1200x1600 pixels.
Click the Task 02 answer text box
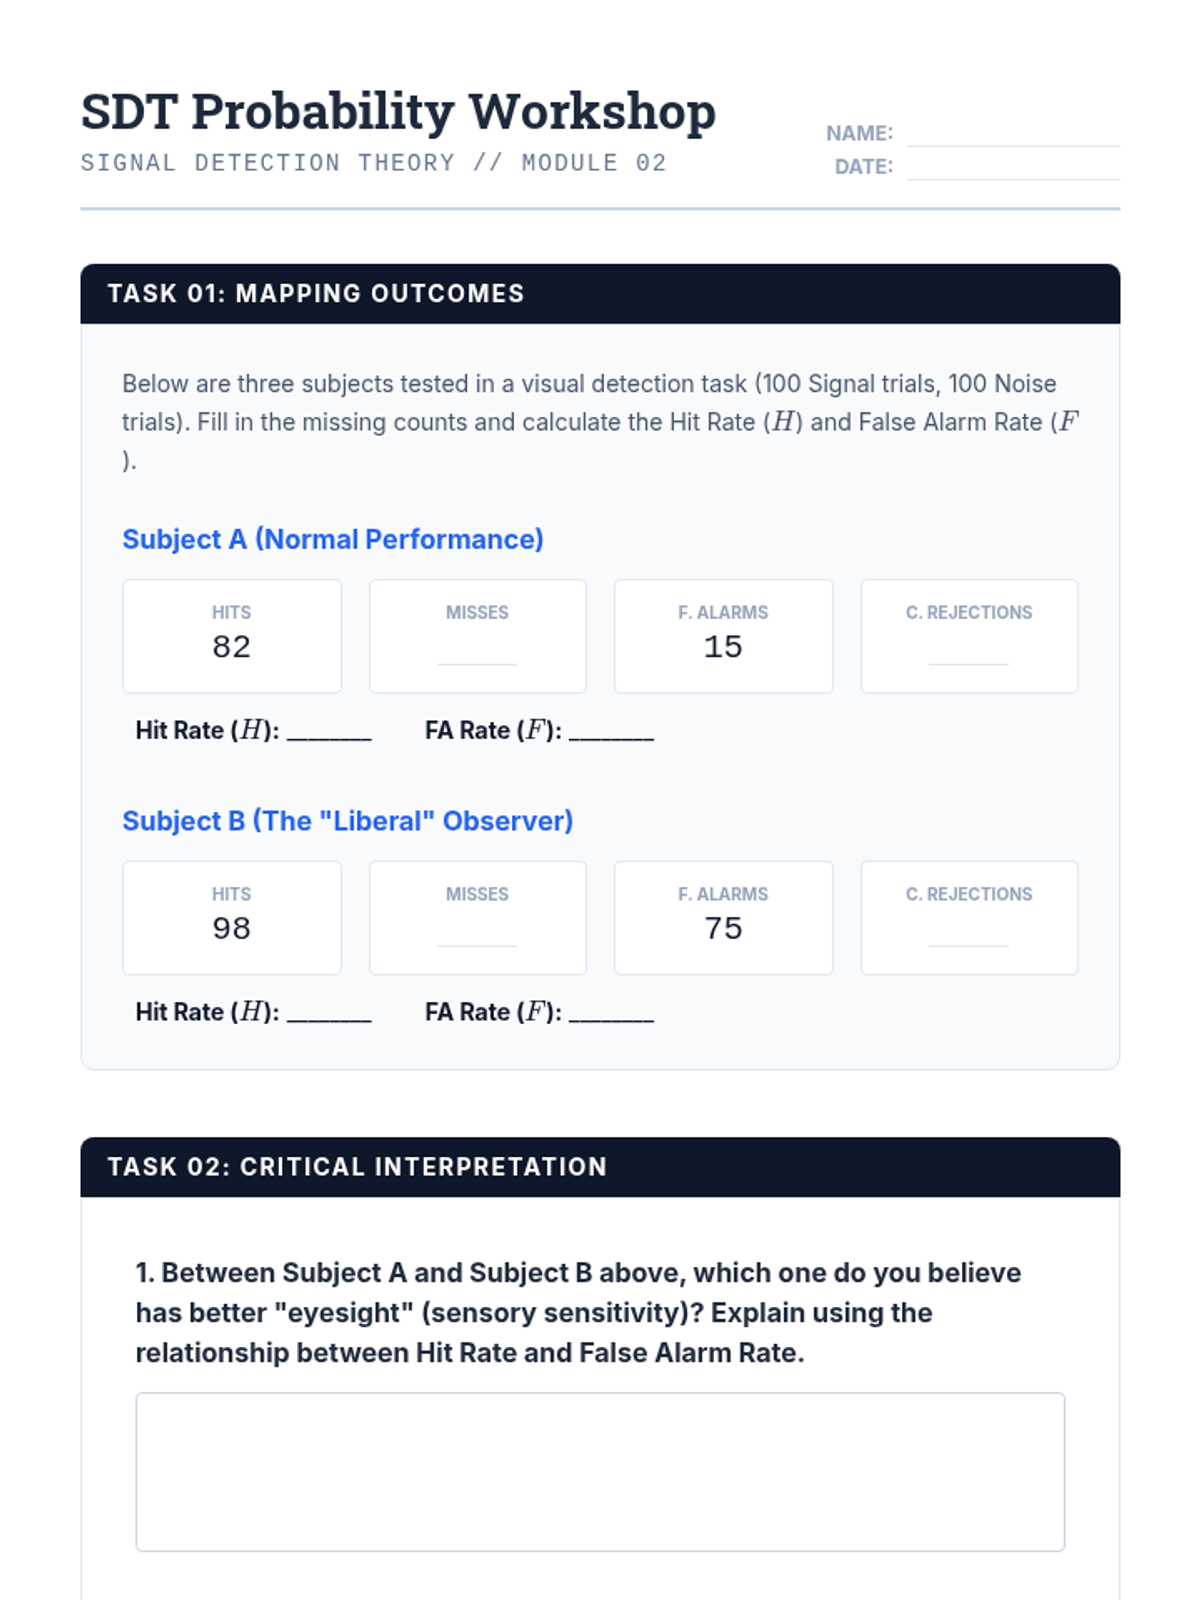[600, 1471]
